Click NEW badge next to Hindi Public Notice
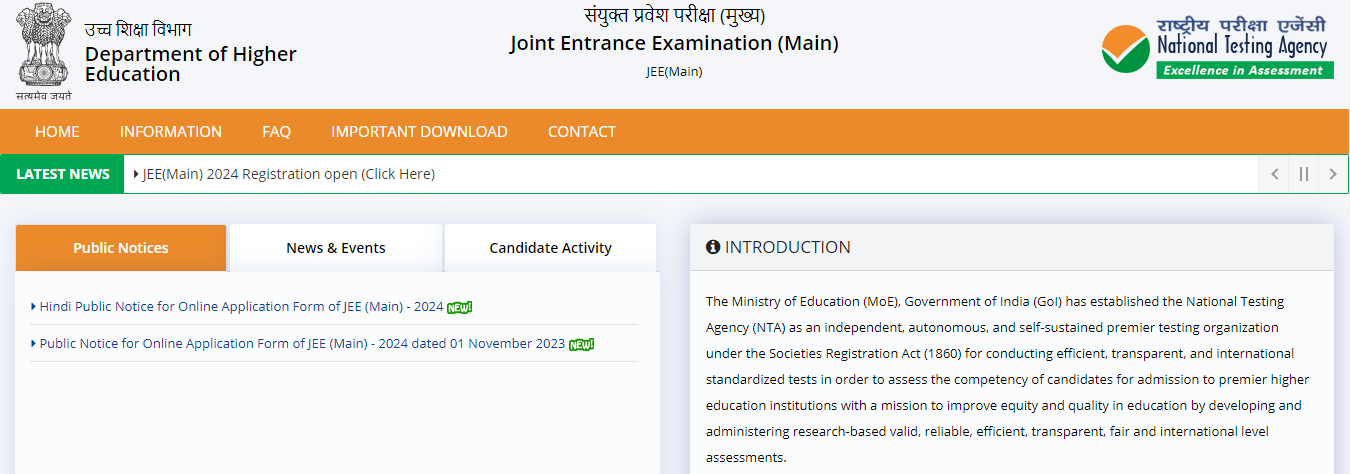Viewport: 1350px width, 474px height. 459,307
